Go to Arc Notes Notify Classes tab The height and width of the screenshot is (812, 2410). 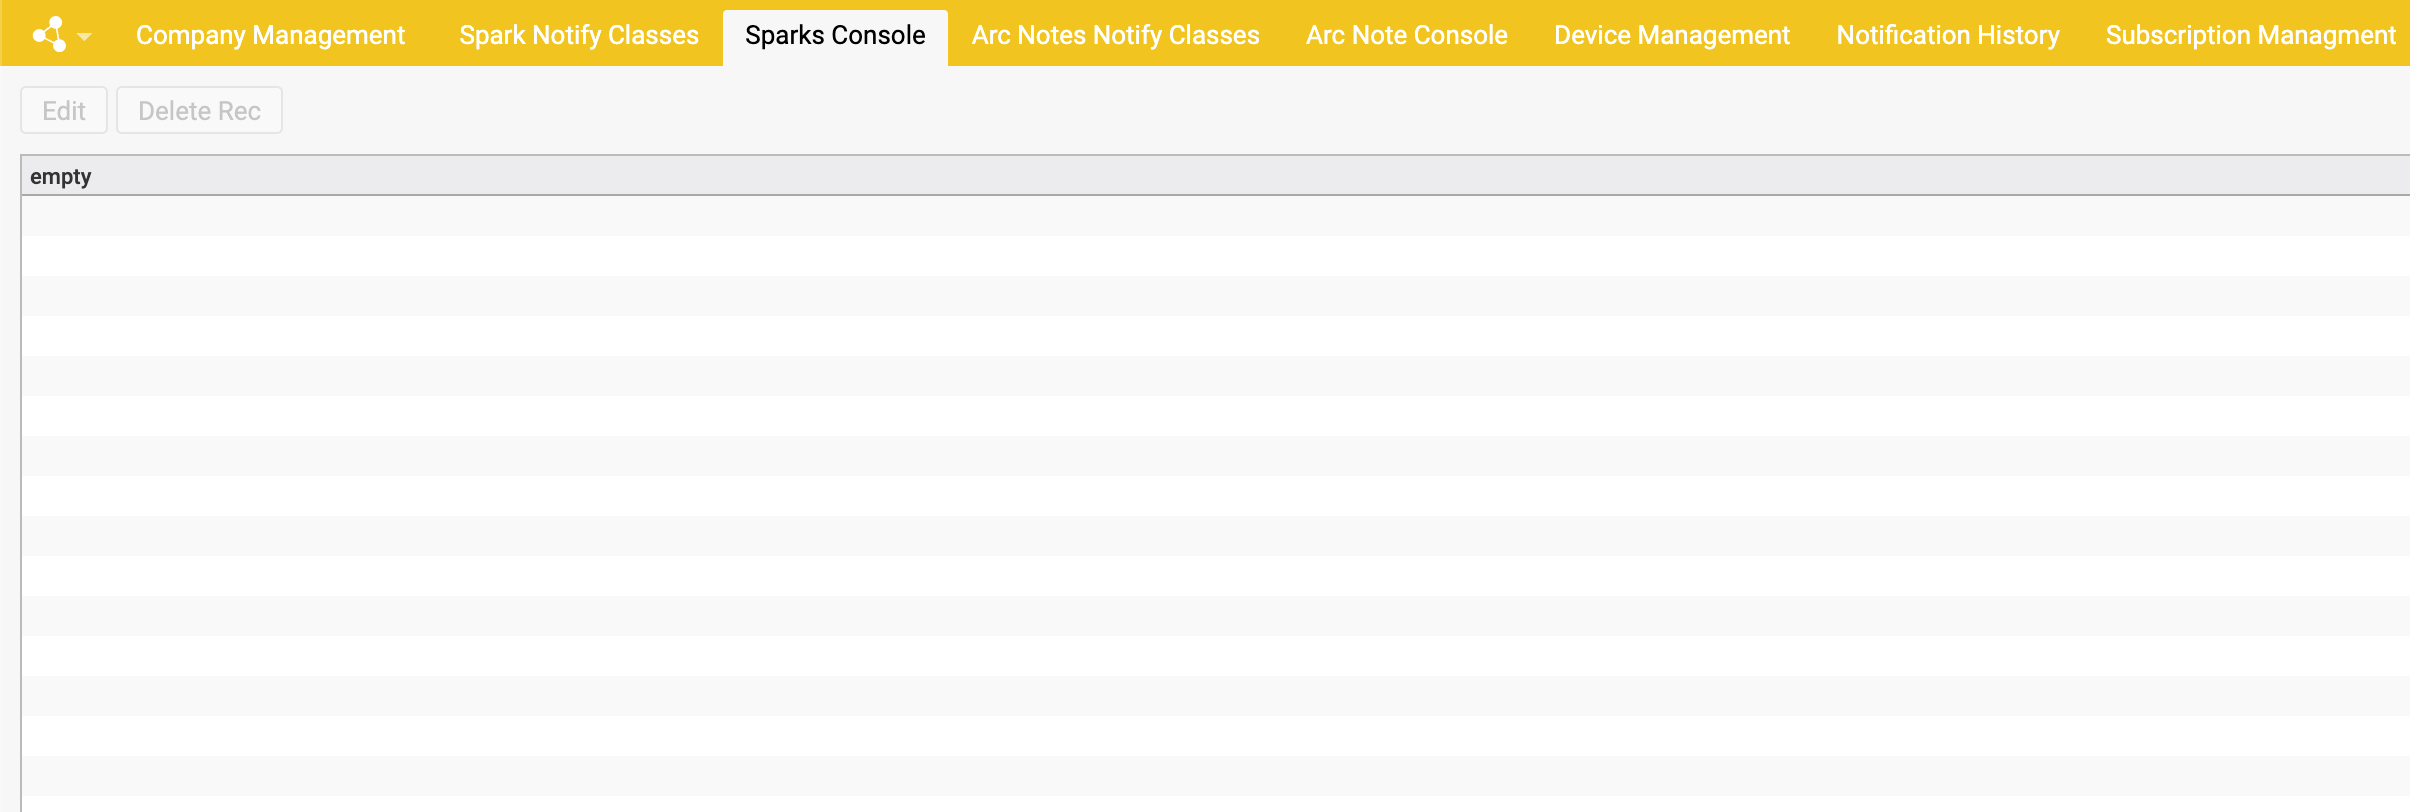point(1115,35)
